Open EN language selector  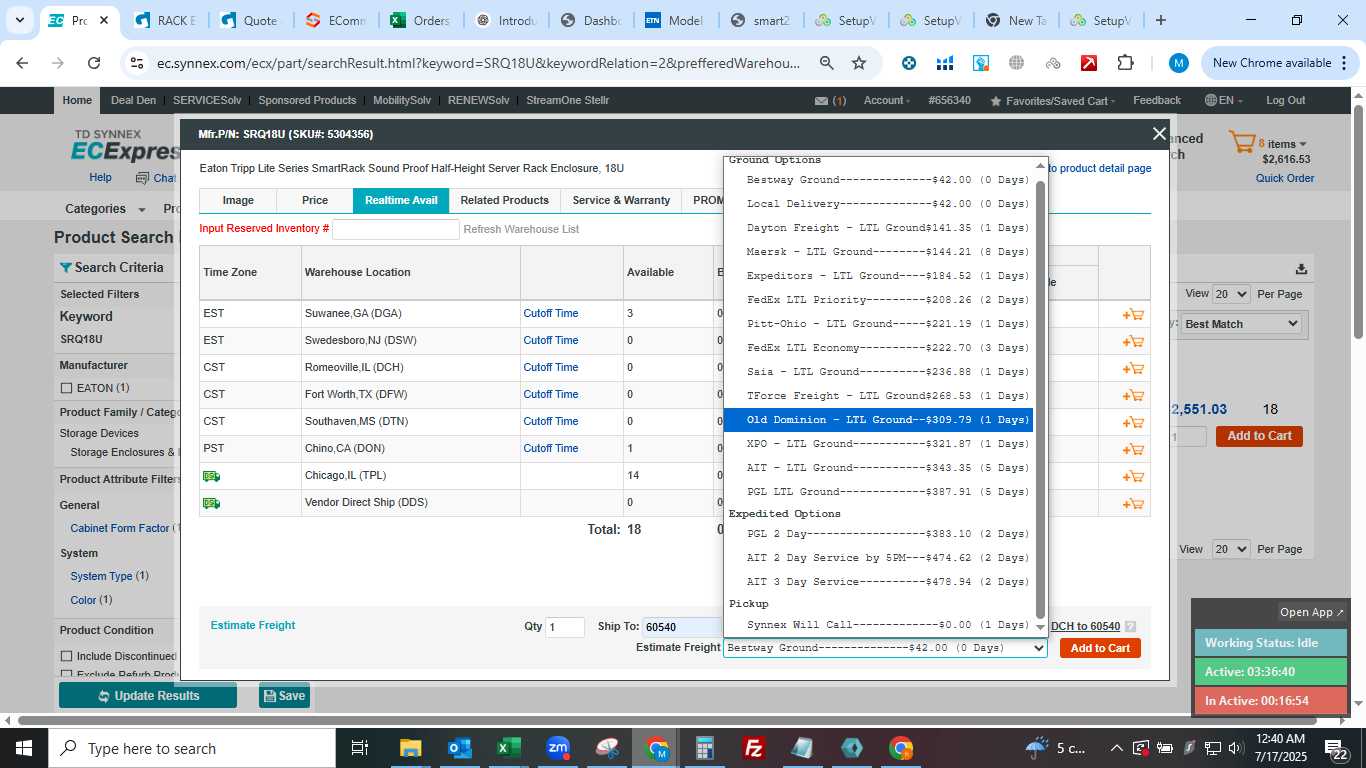(x=1225, y=101)
